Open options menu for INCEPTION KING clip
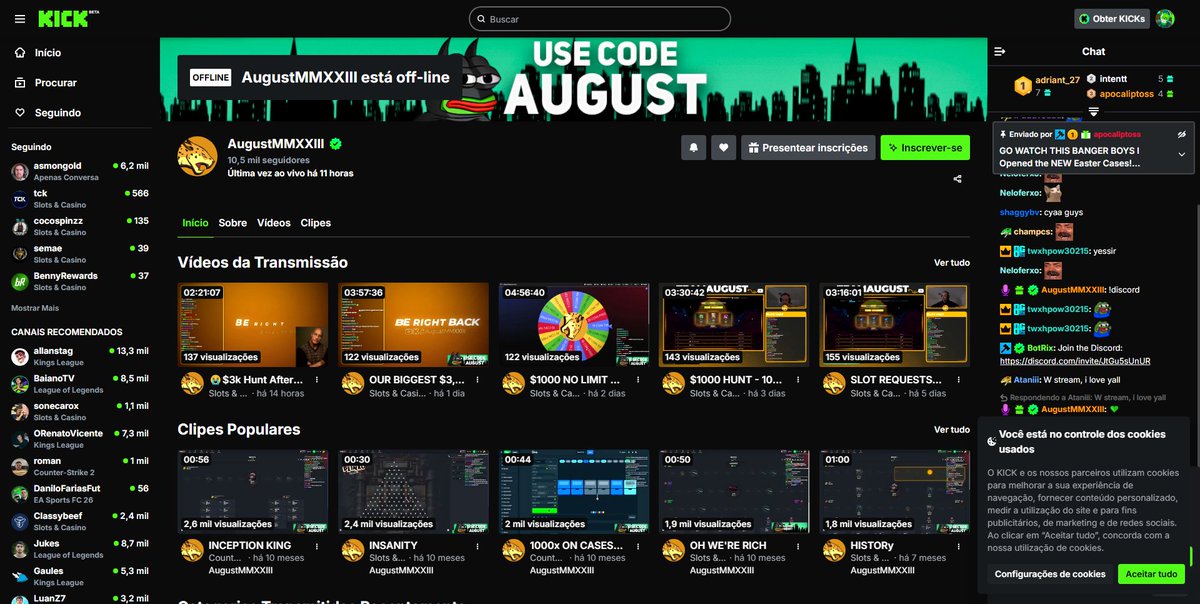Viewport: 1200px width, 604px height. [317, 546]
